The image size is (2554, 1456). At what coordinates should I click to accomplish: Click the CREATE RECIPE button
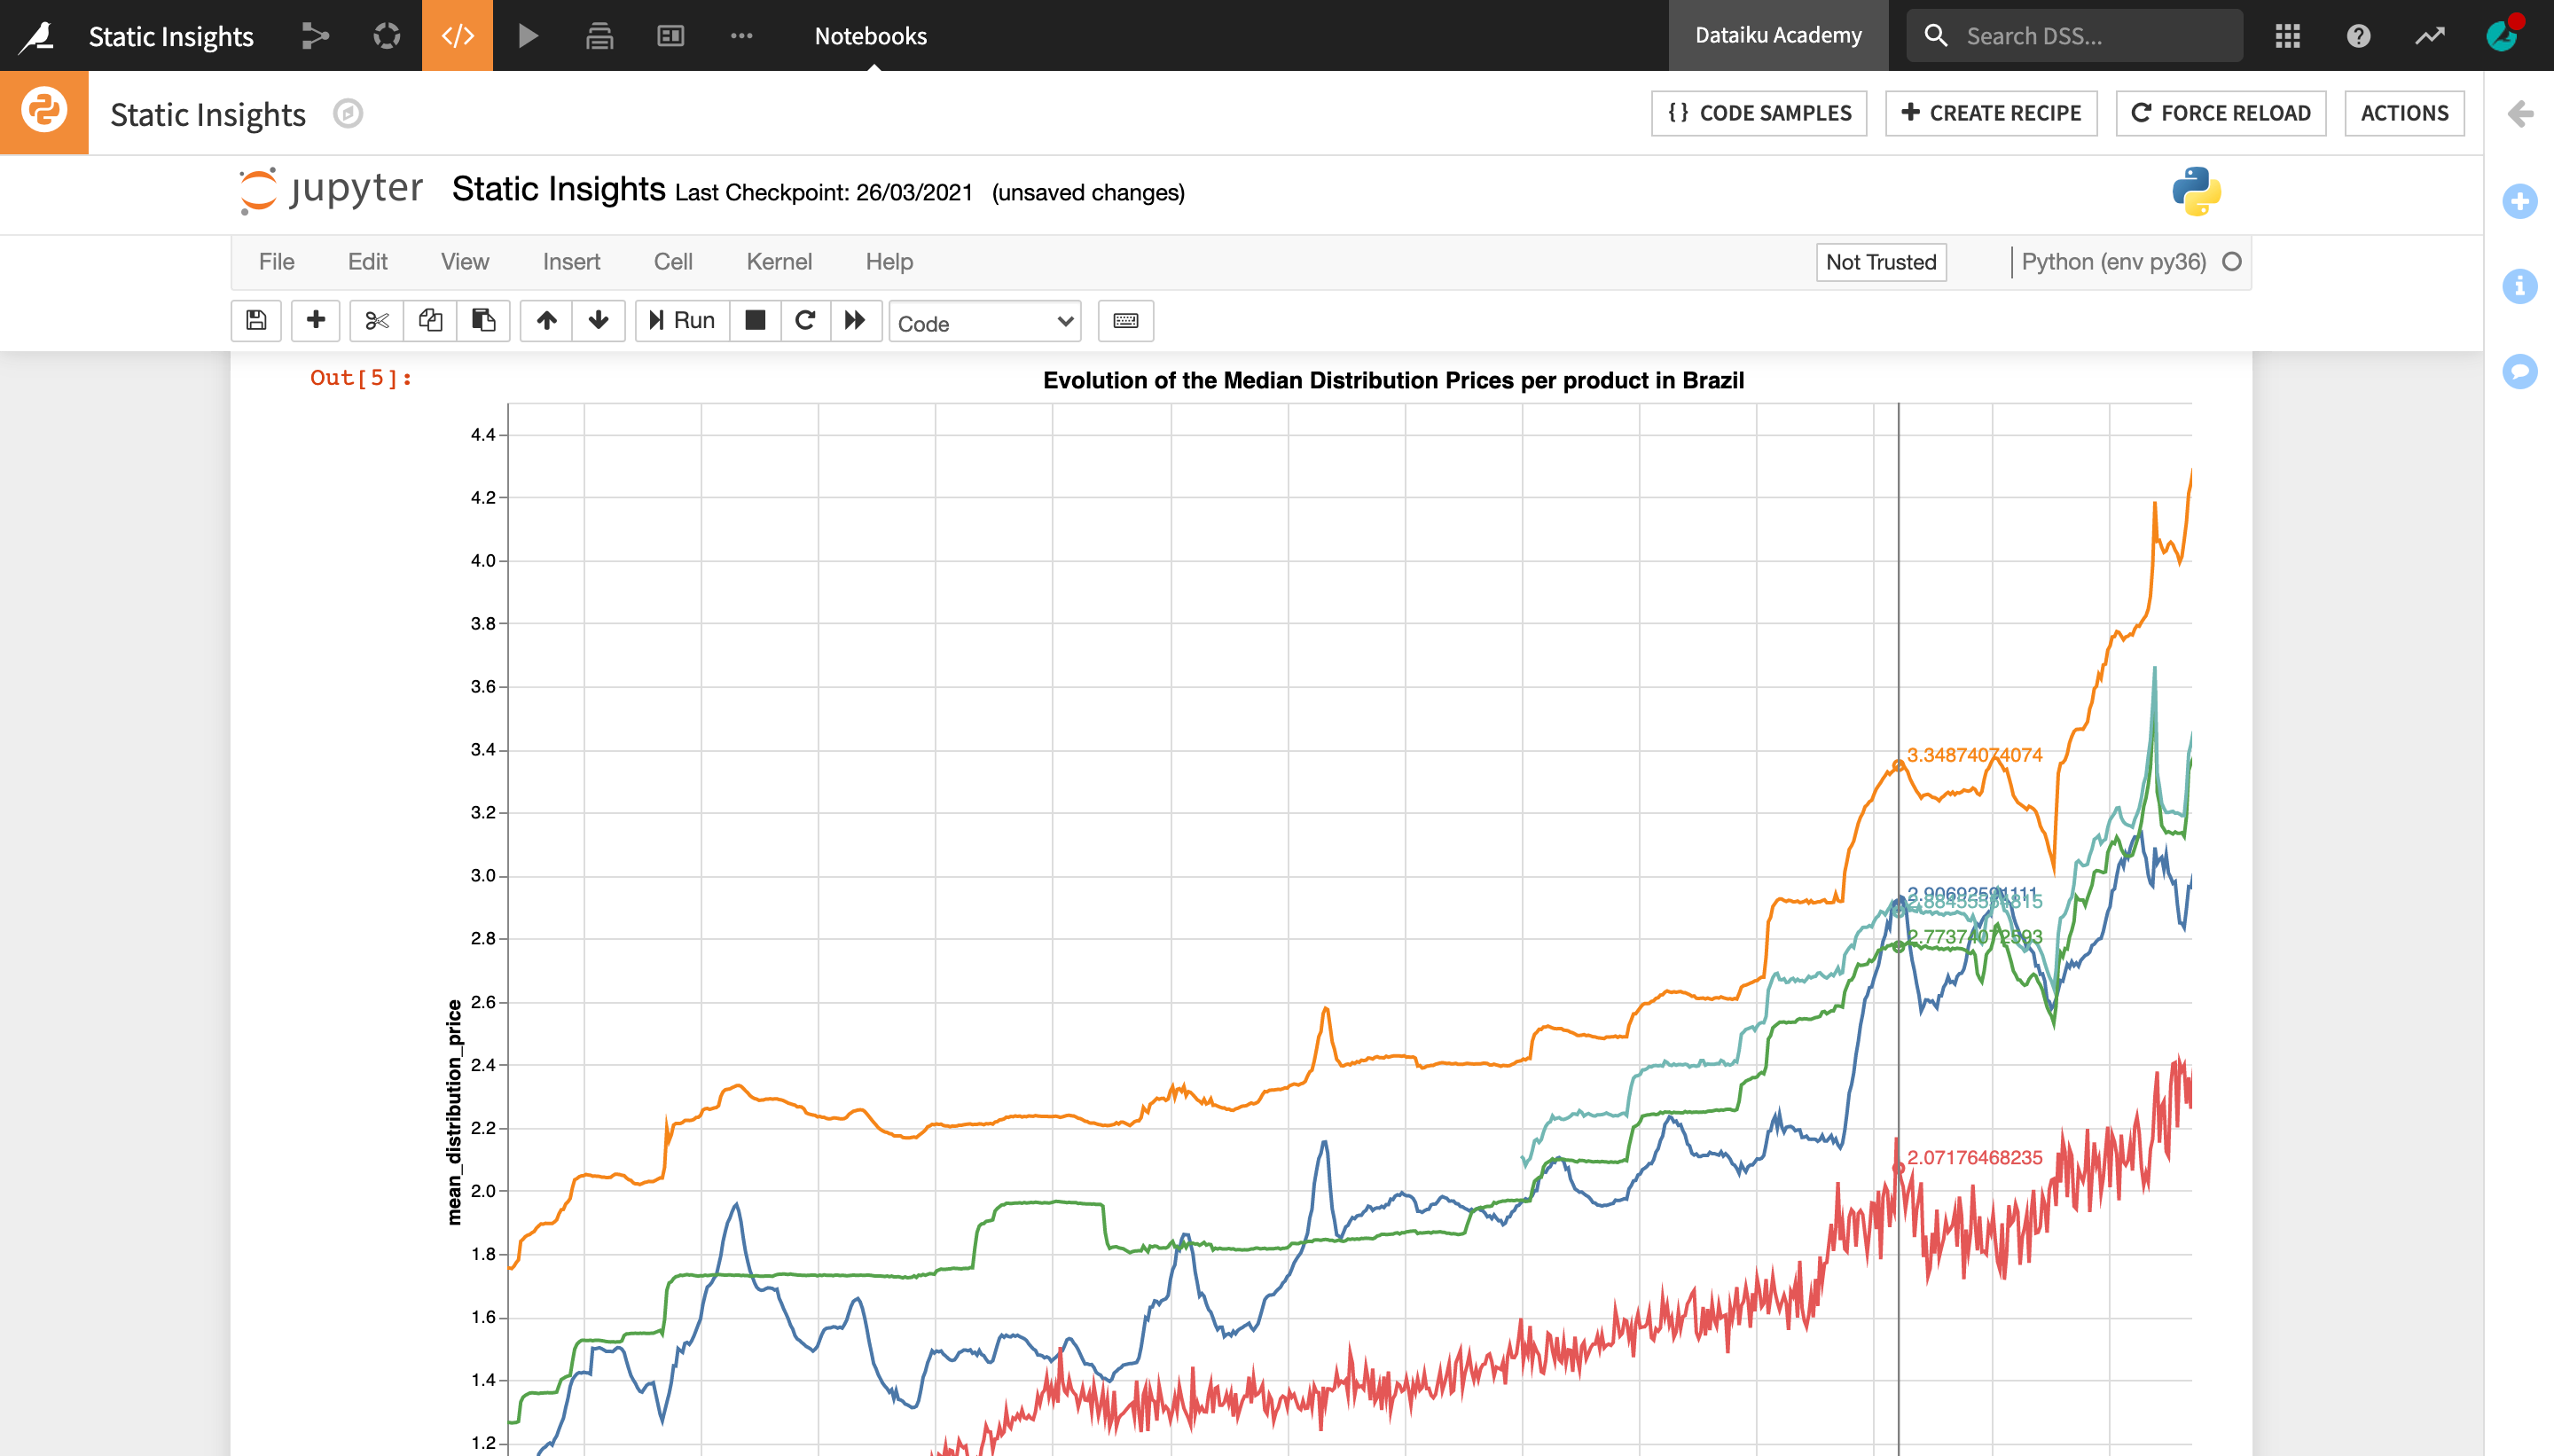point(1990,113)
